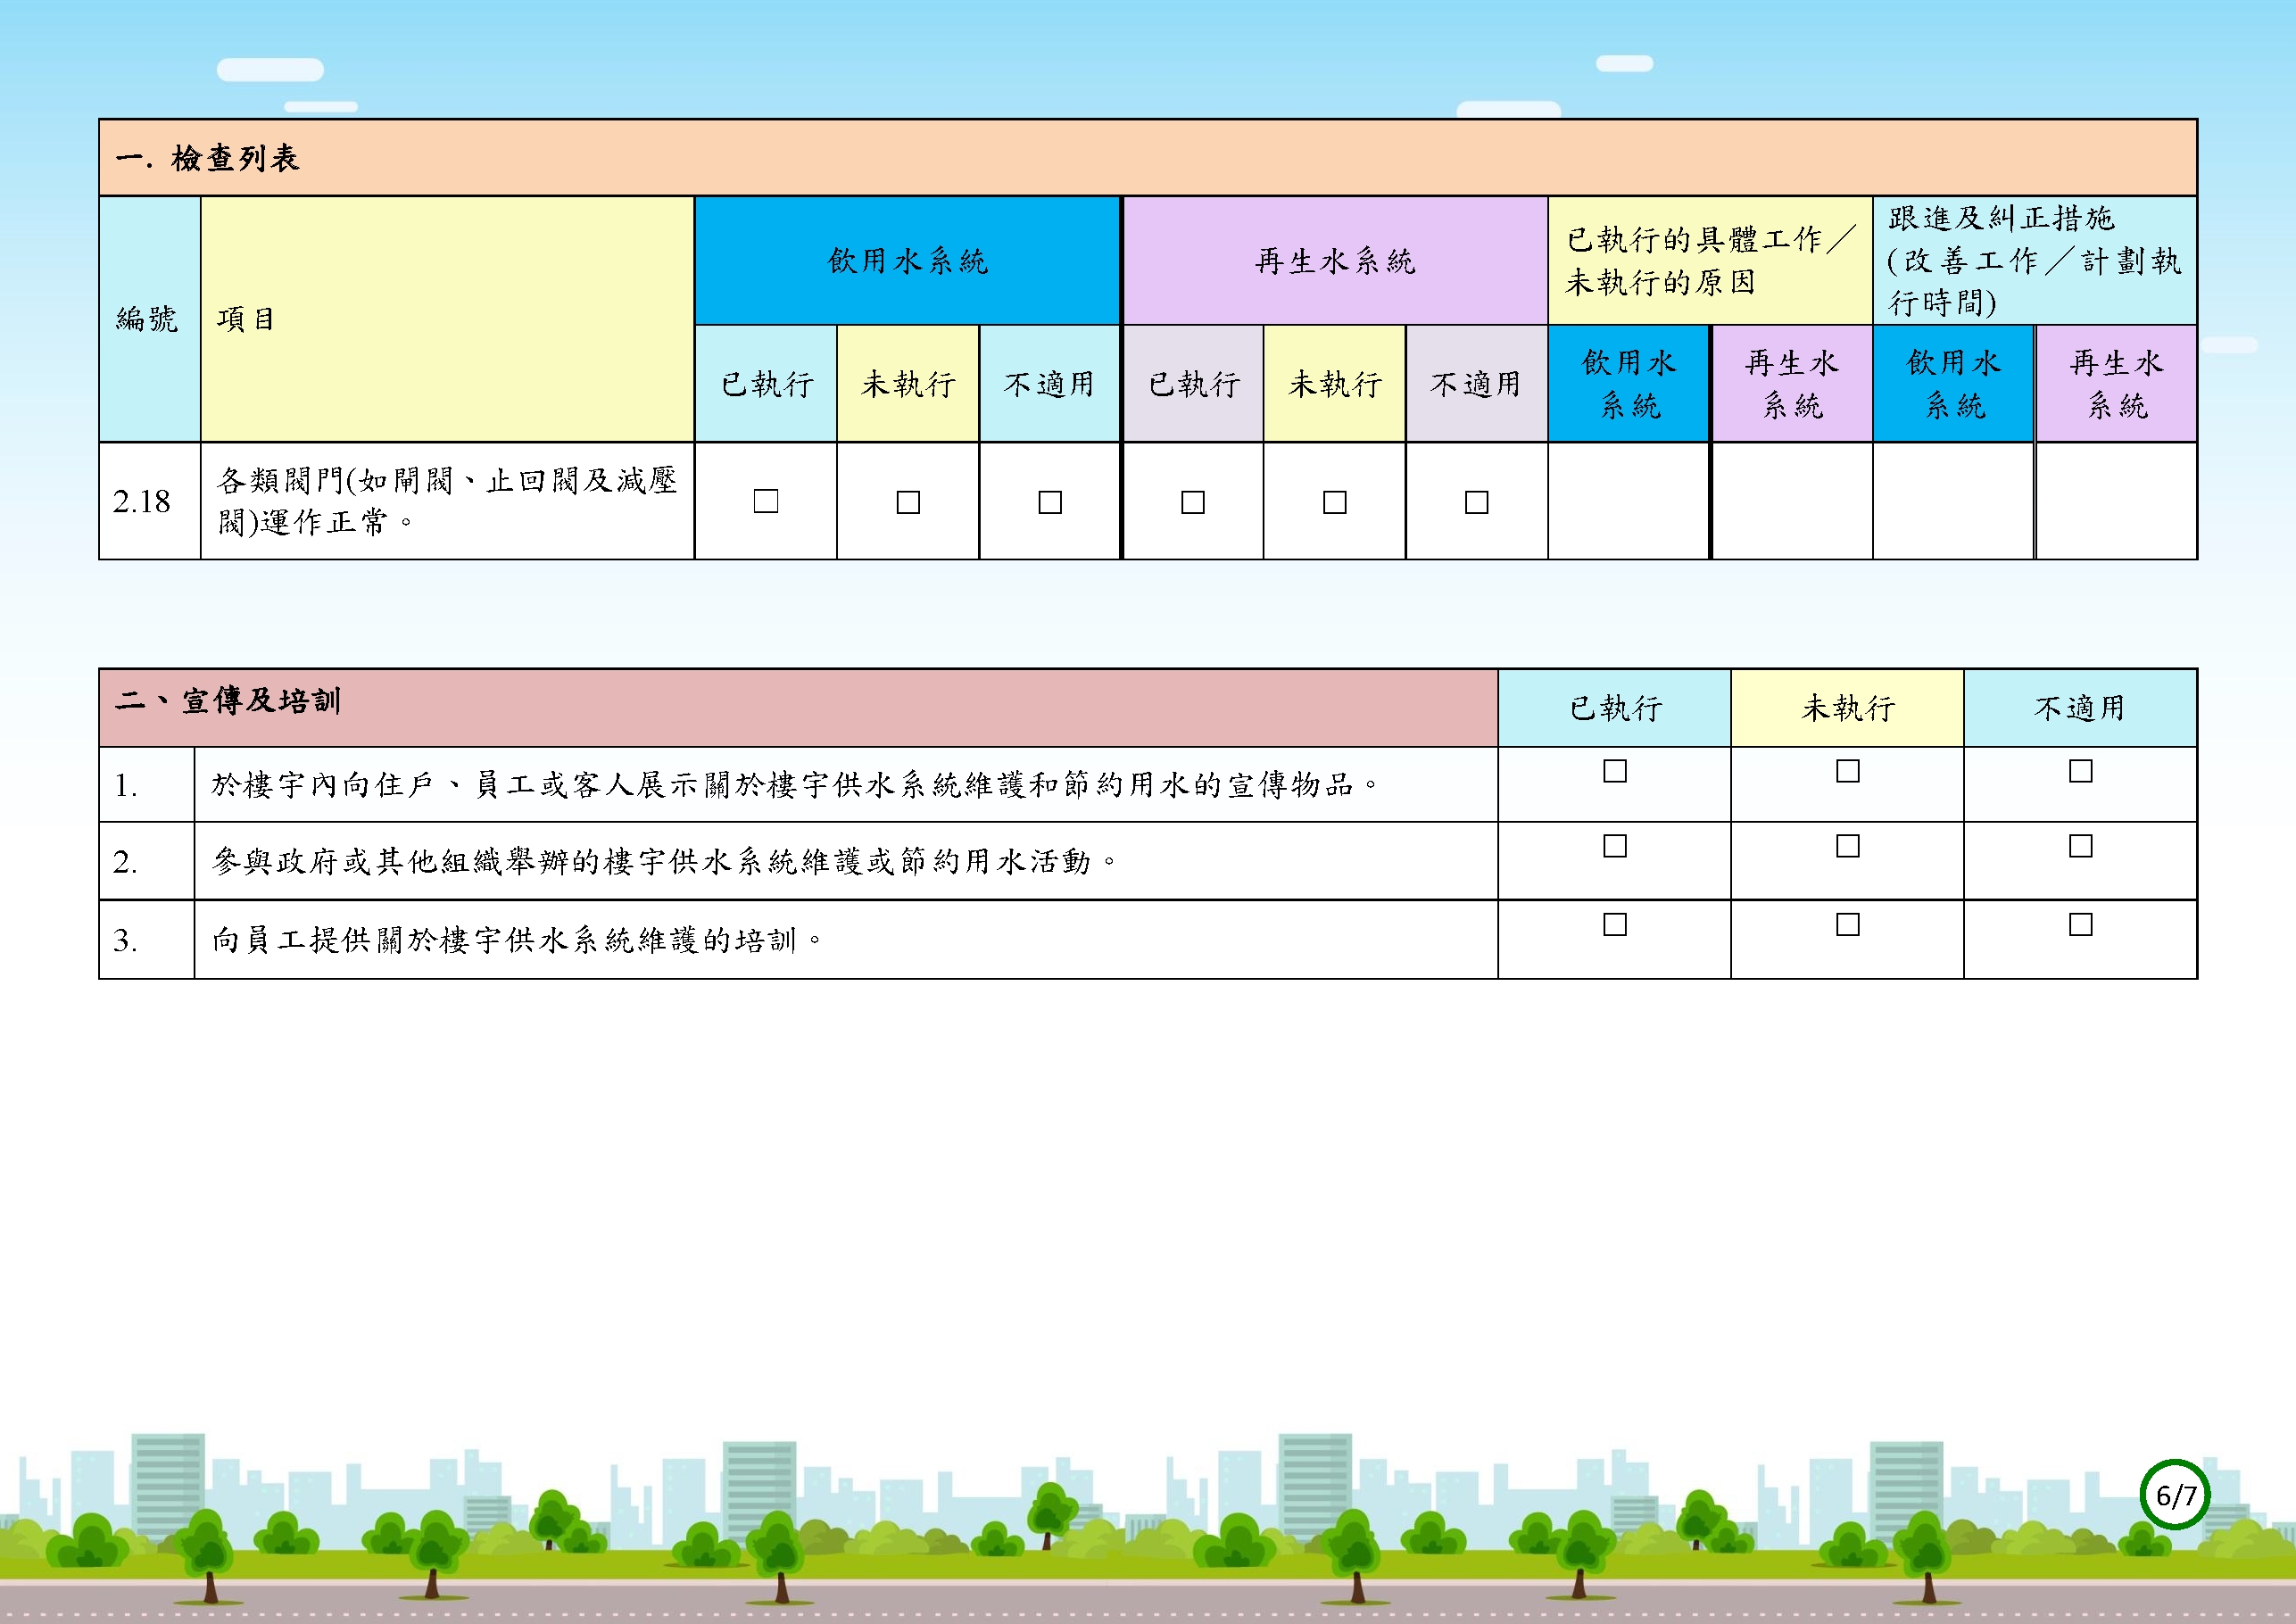Click 已執行 header in 宣傳及培訓 table
This screenshot has width=2296, height=1624.
(1615, 708)
